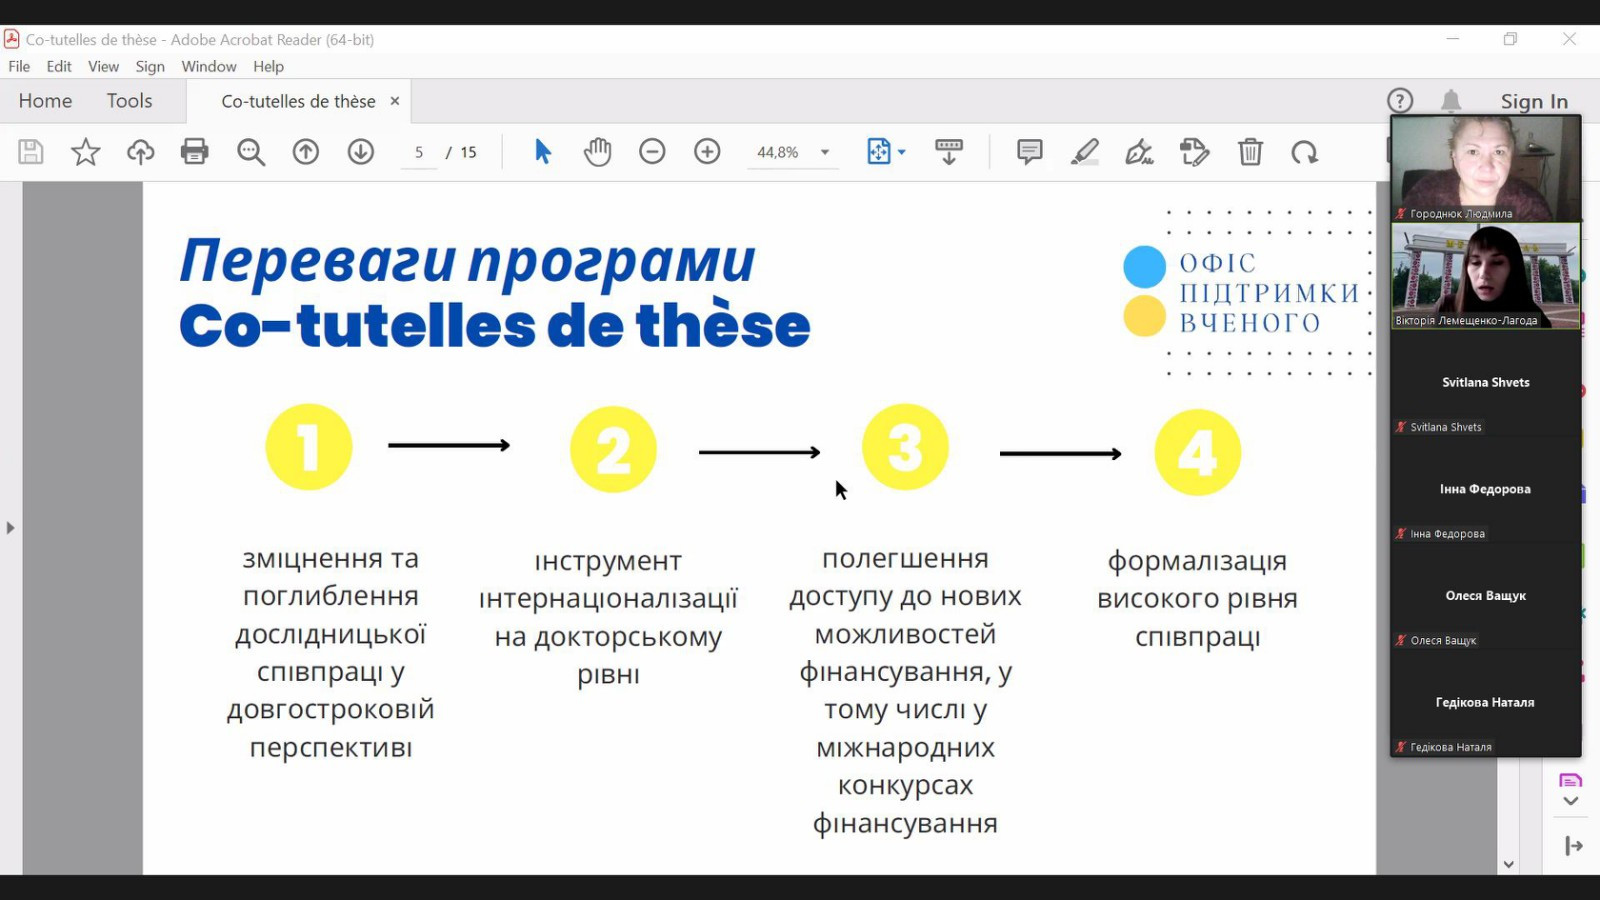Select the Co-tutelles de thèse document tab
The width and height of the screenshot is (1600, 900).
[x=298, y=101]
